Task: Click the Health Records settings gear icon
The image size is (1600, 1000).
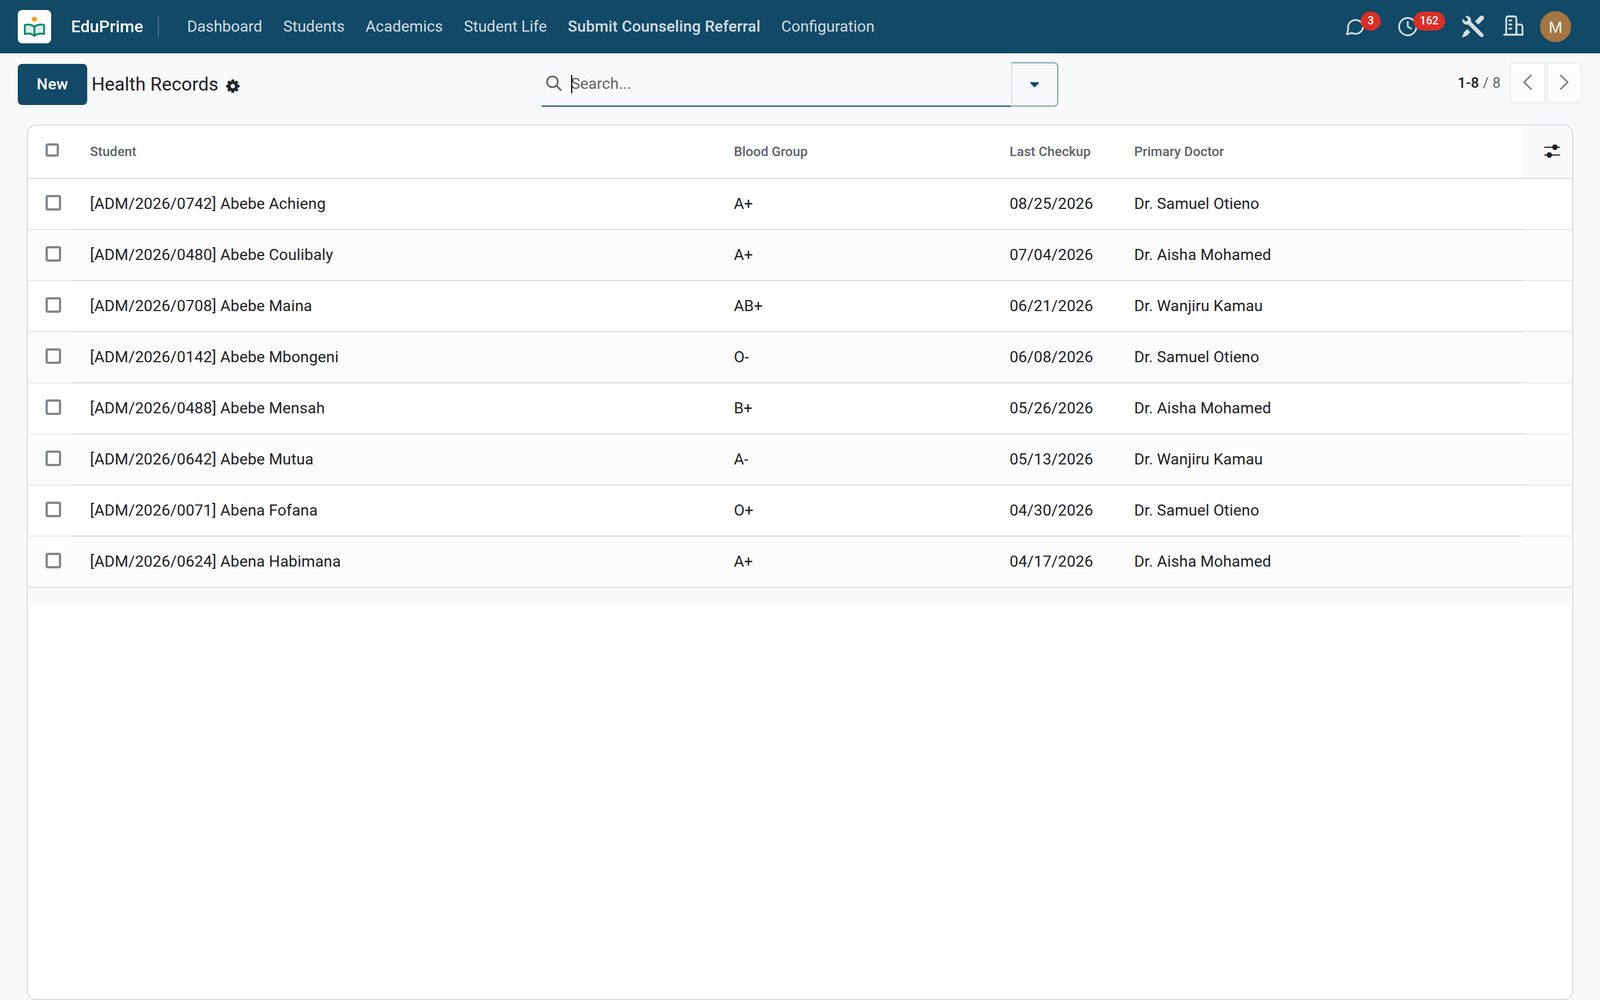Action: click(233, 86)
